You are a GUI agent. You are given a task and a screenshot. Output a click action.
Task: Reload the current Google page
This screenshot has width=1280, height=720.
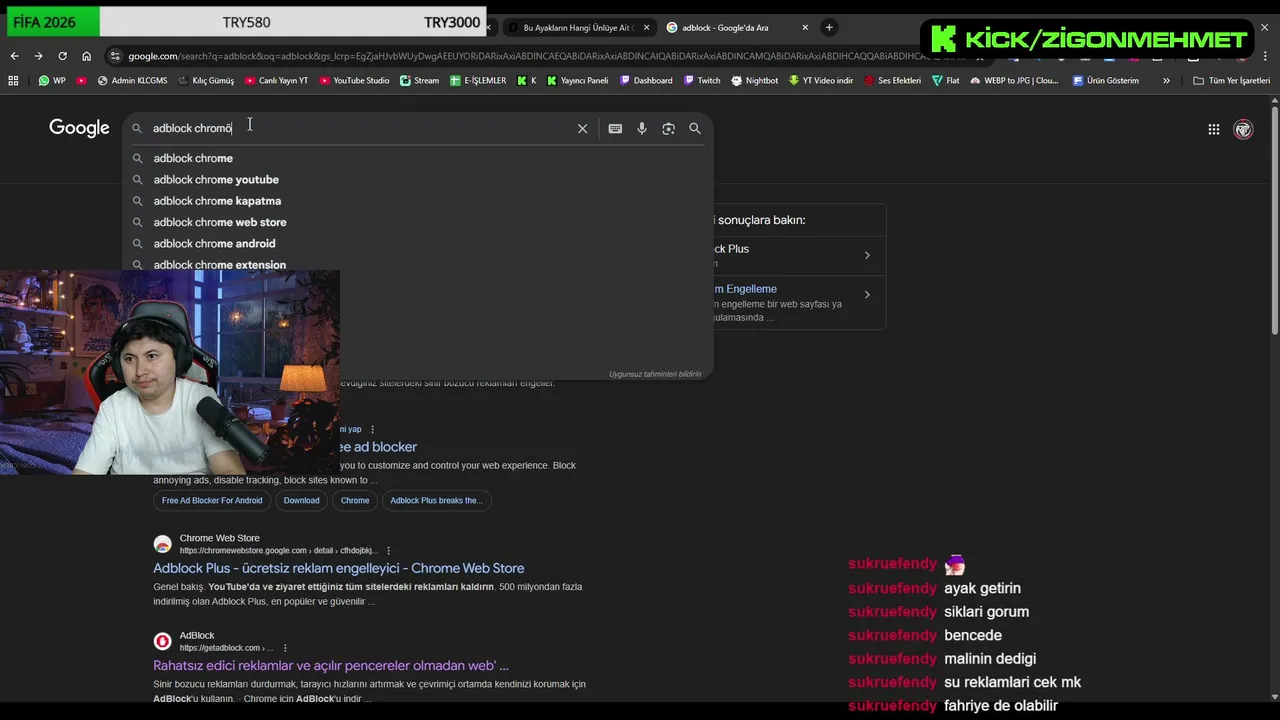point(62,56)
